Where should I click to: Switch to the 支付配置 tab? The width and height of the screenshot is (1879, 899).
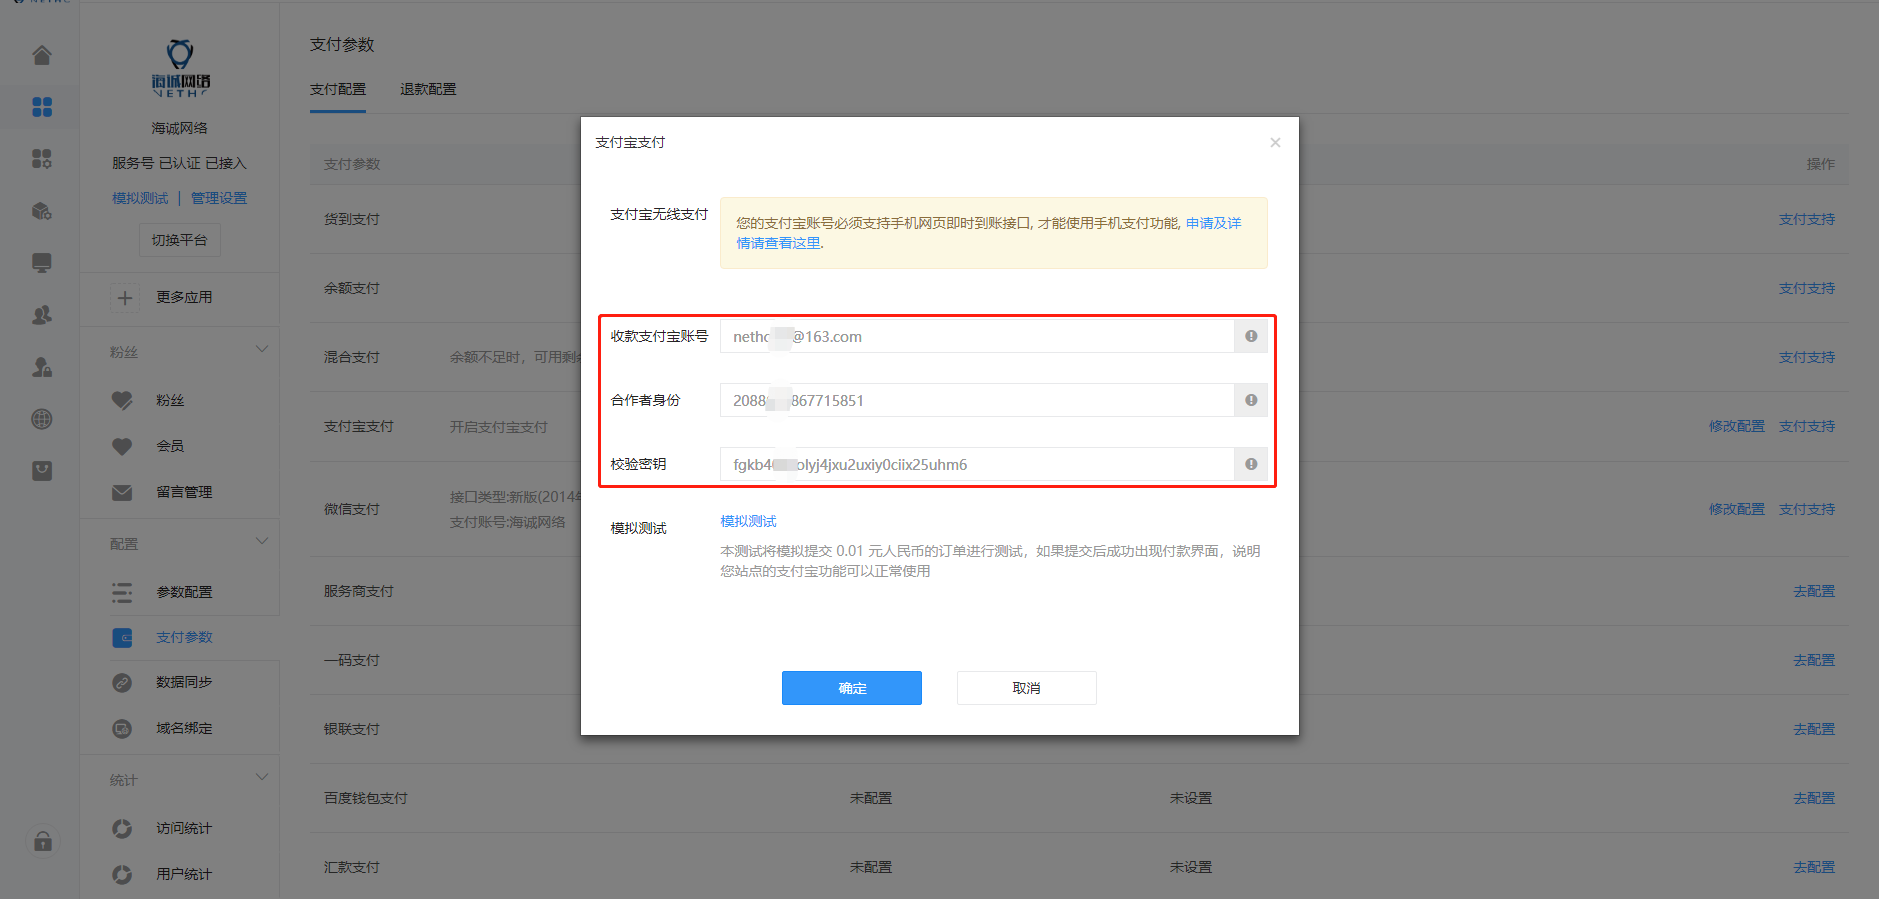tap(338, 89)
